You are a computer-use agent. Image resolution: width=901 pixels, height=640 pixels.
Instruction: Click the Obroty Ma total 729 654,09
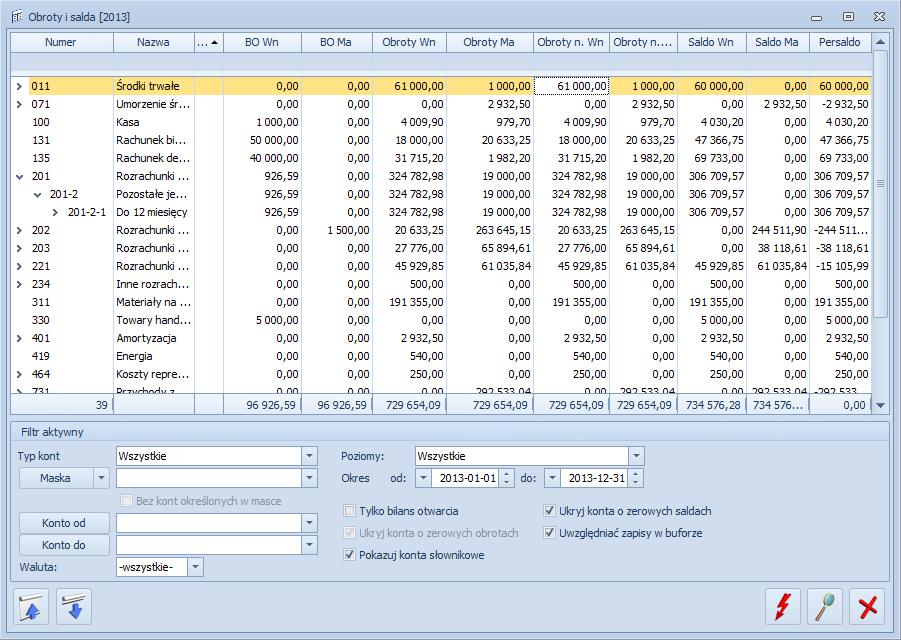[x=490, y=405]
